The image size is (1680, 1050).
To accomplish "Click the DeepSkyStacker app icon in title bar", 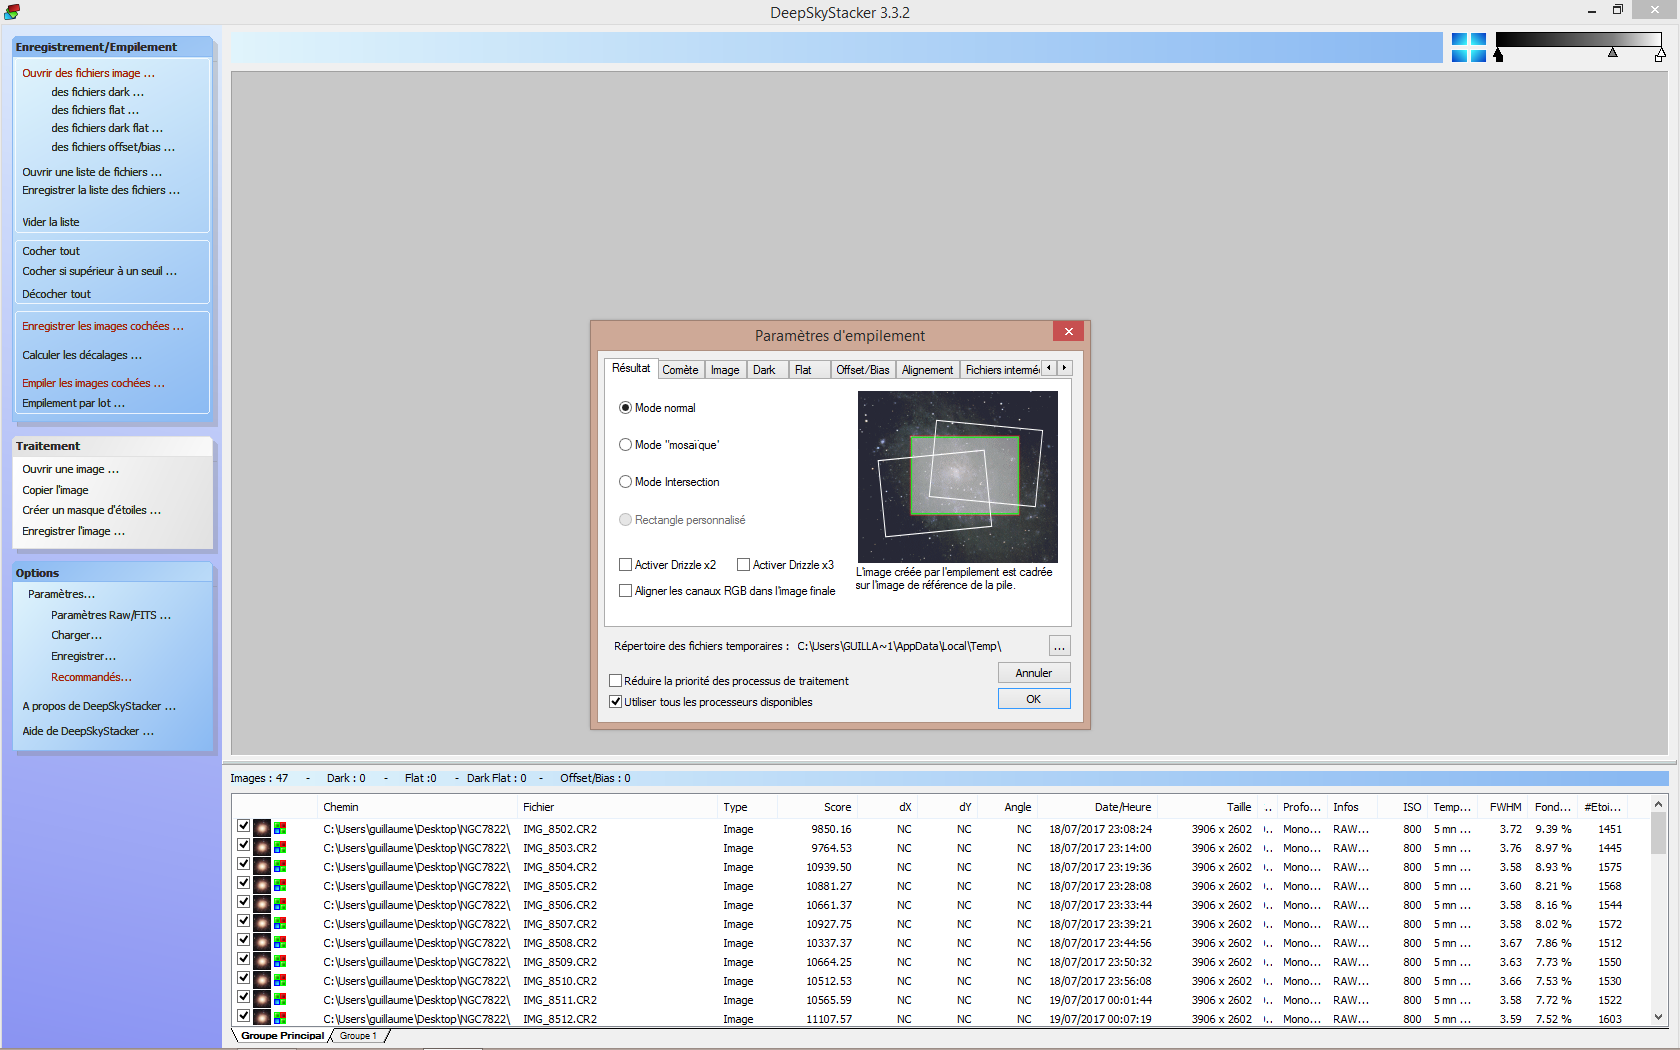I will coord(12,12).
